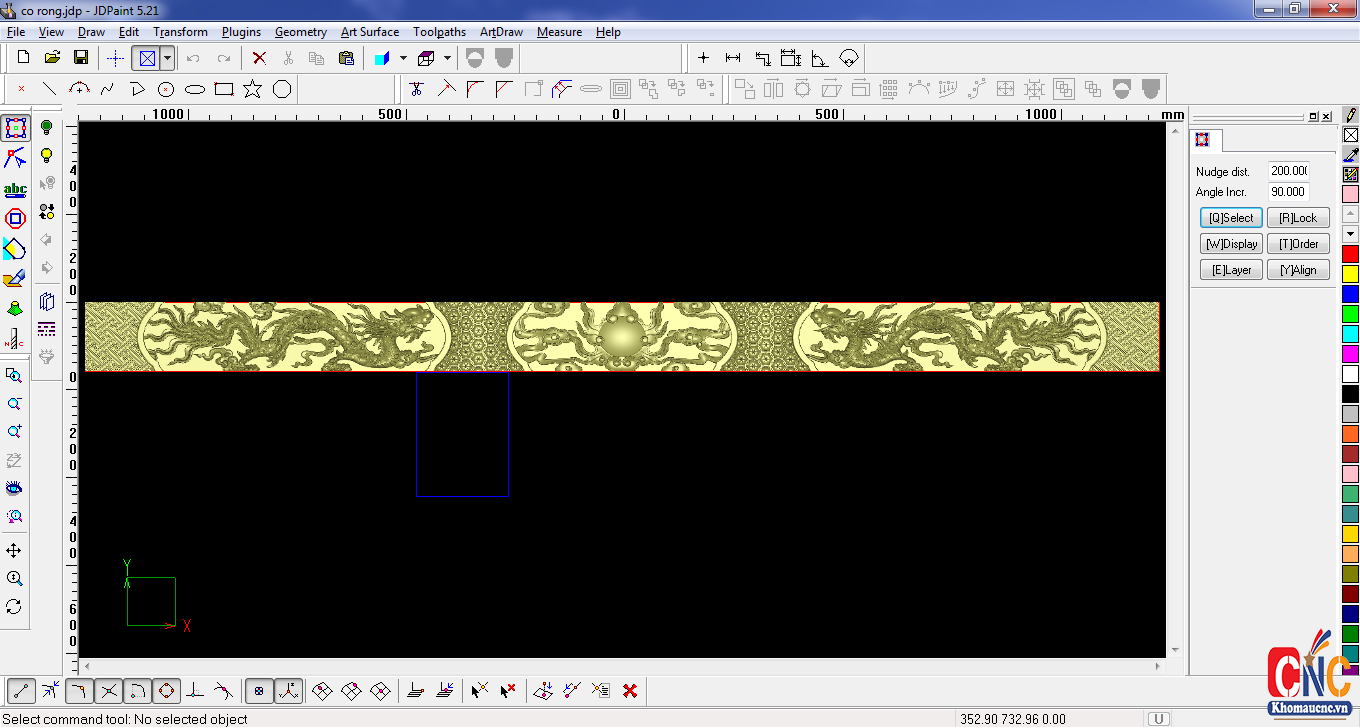Select the abc text tool

point(15,189)
